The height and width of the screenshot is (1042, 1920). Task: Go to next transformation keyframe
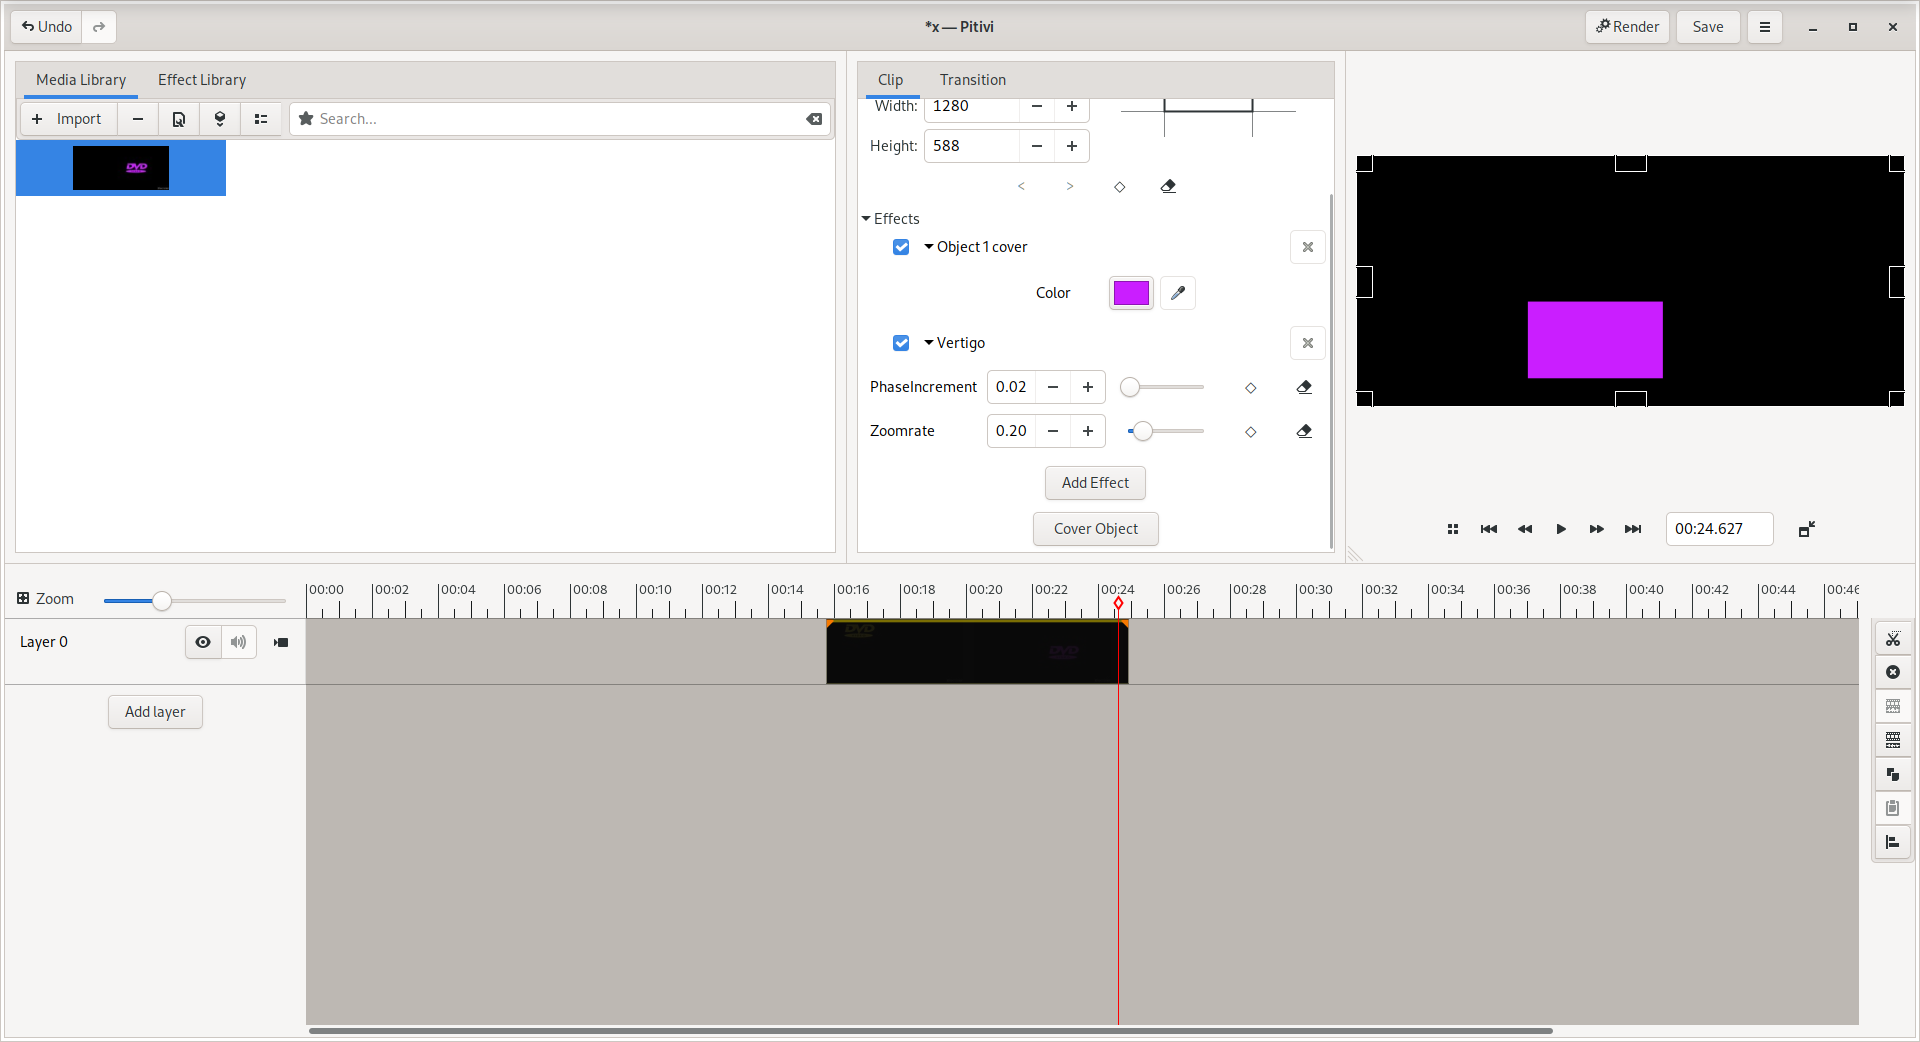[x=1070, y=186]
